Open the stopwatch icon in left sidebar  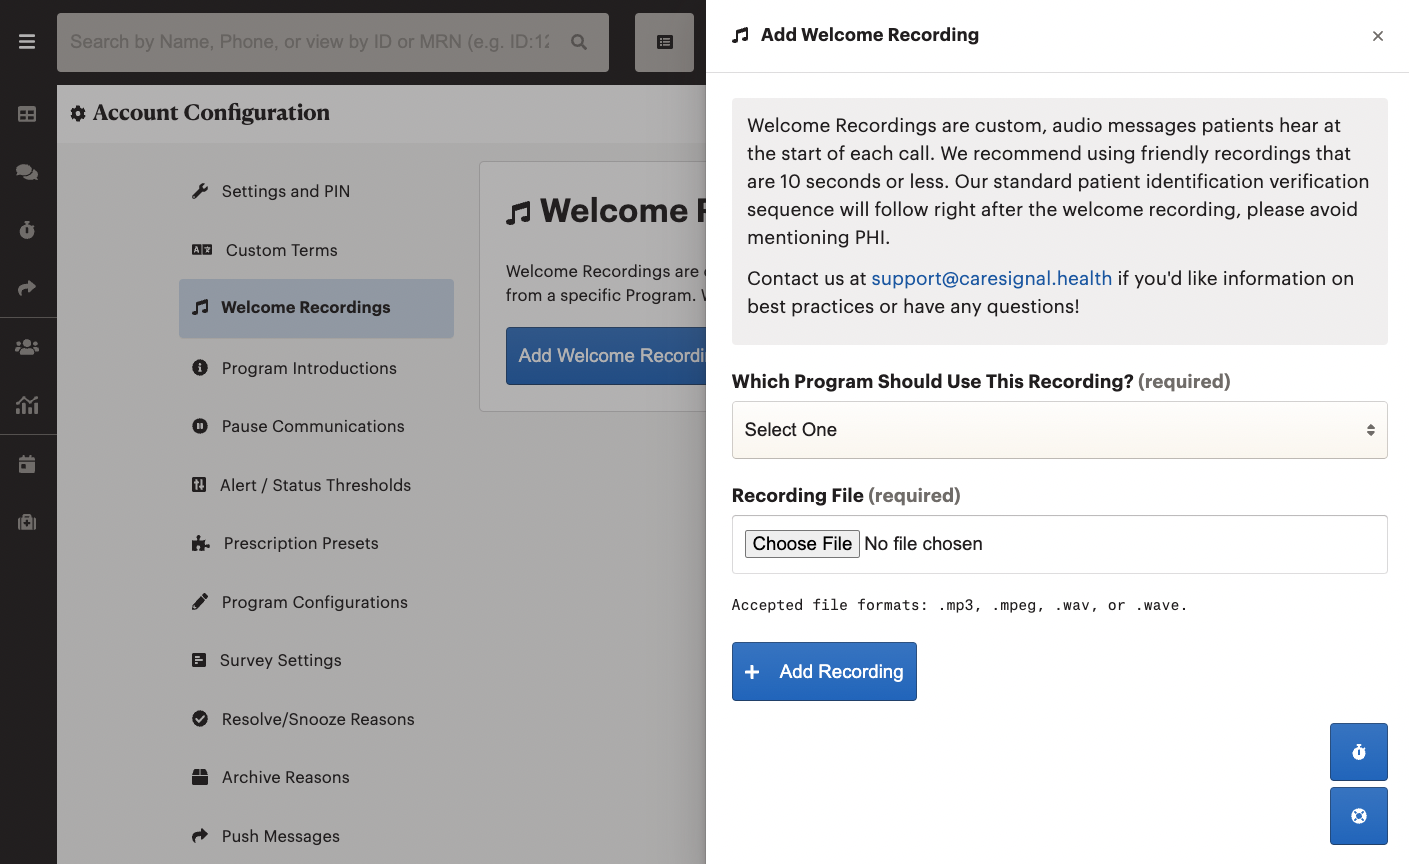tap(27, 230)
